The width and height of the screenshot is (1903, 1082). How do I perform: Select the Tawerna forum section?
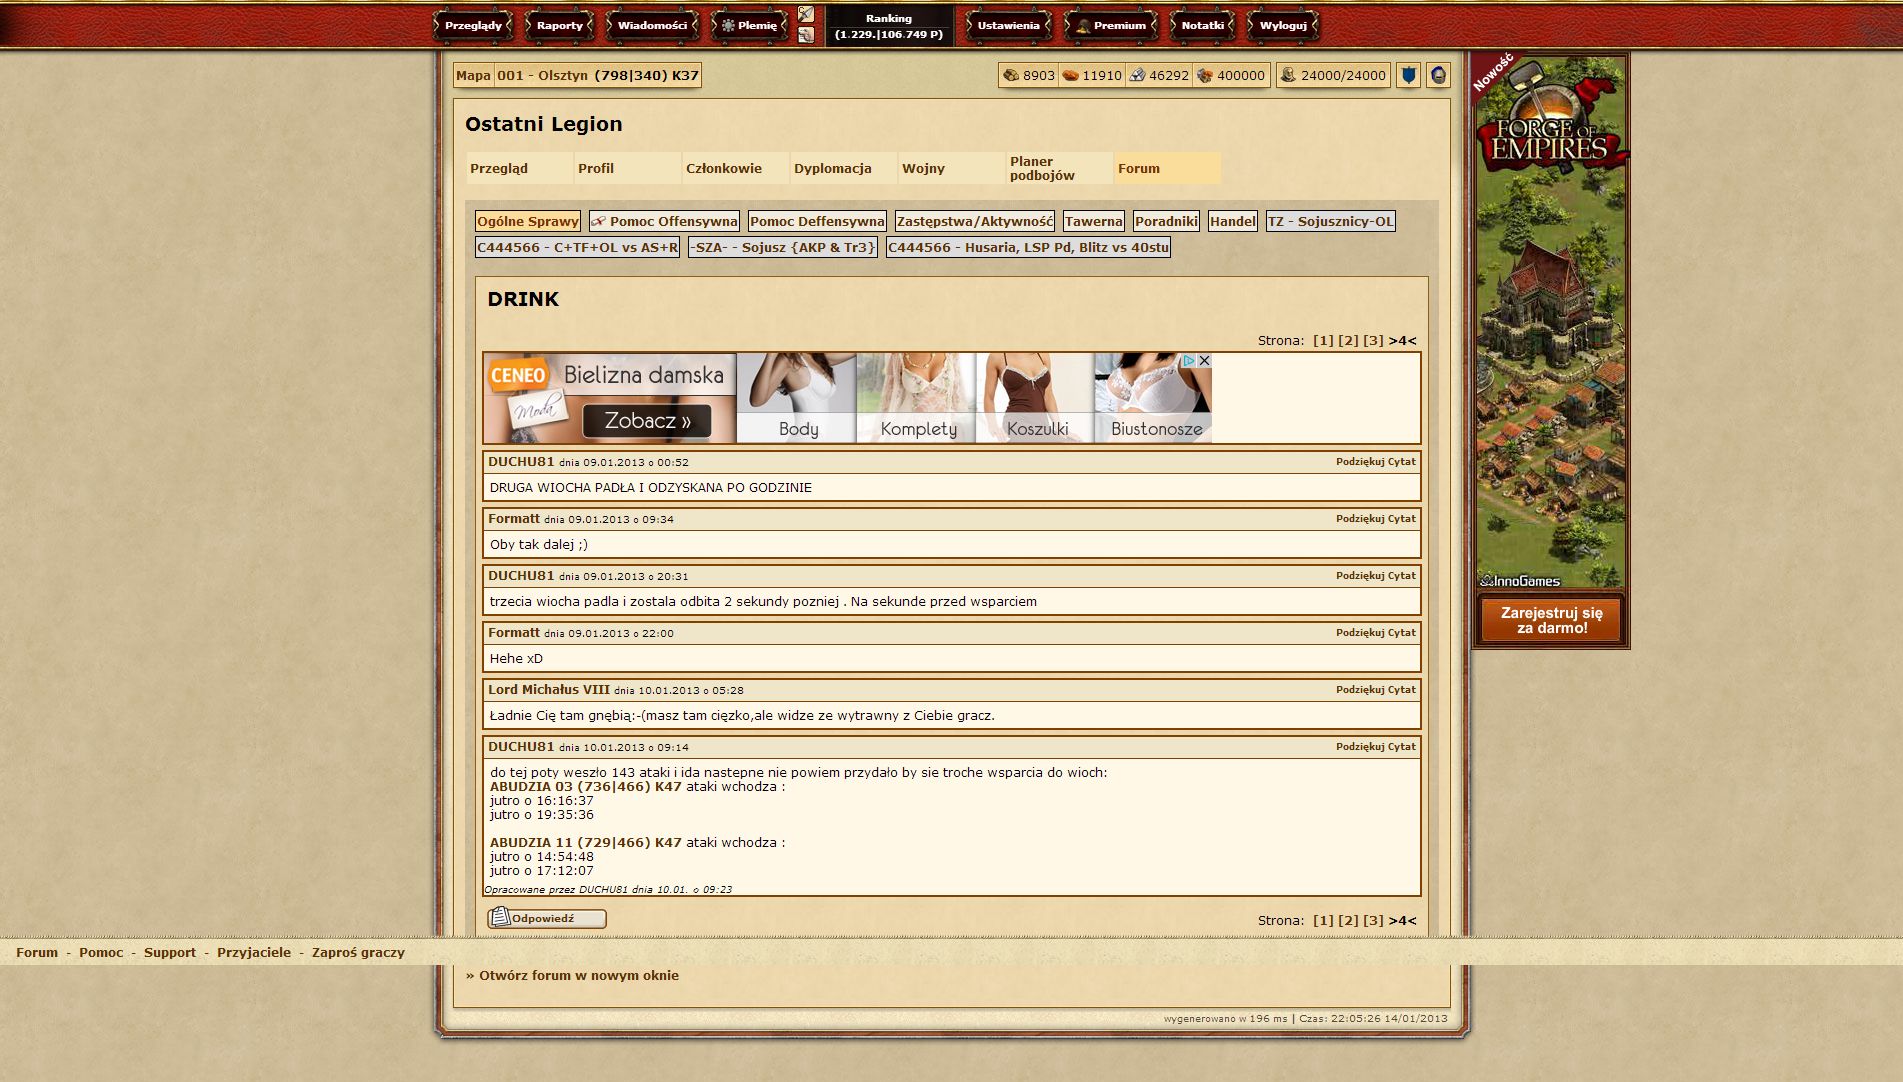tap(1093, 221)
